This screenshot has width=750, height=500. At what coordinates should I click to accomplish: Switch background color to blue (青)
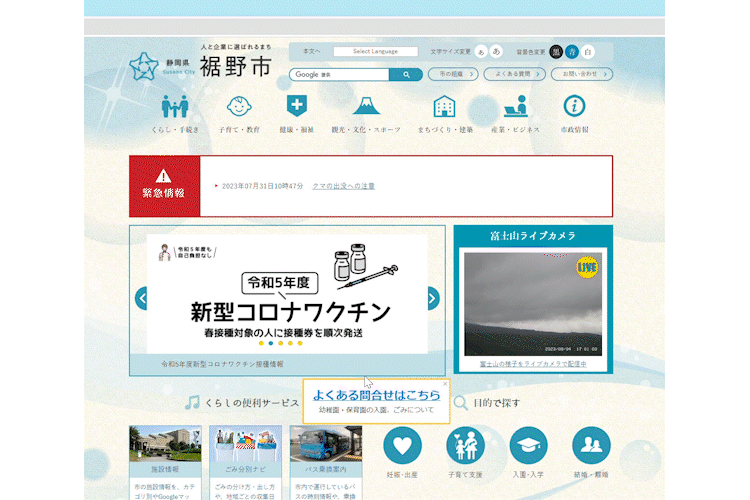click(x=572, y=51)
